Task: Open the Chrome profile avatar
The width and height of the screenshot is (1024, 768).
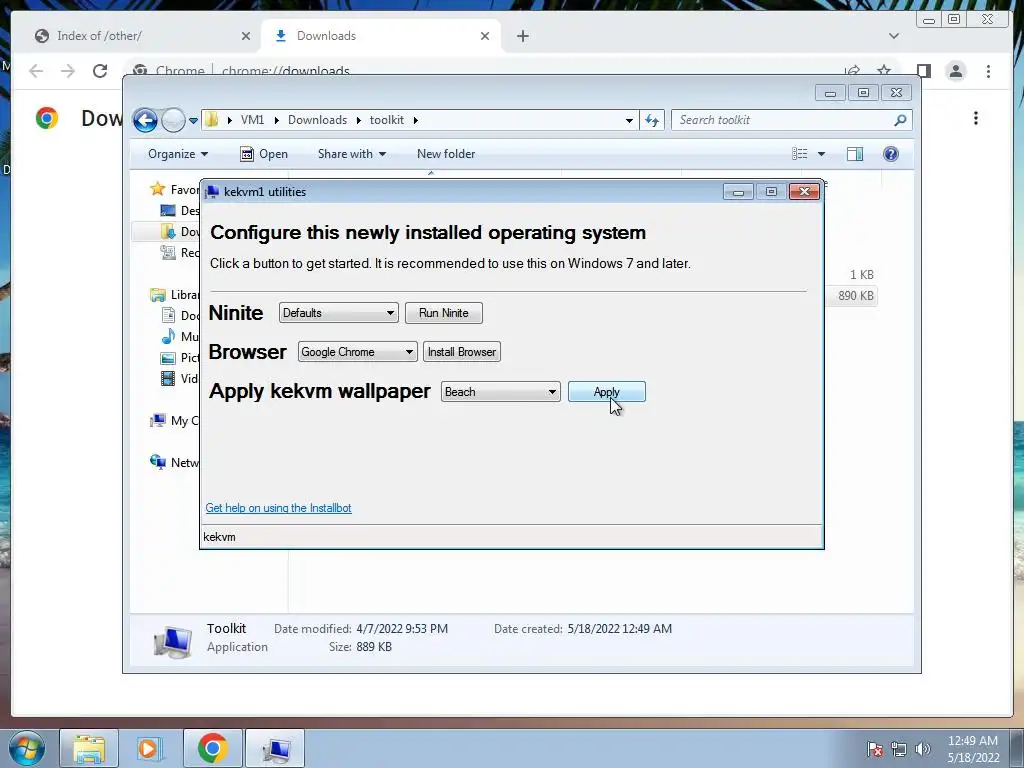Action: (955, 71)
